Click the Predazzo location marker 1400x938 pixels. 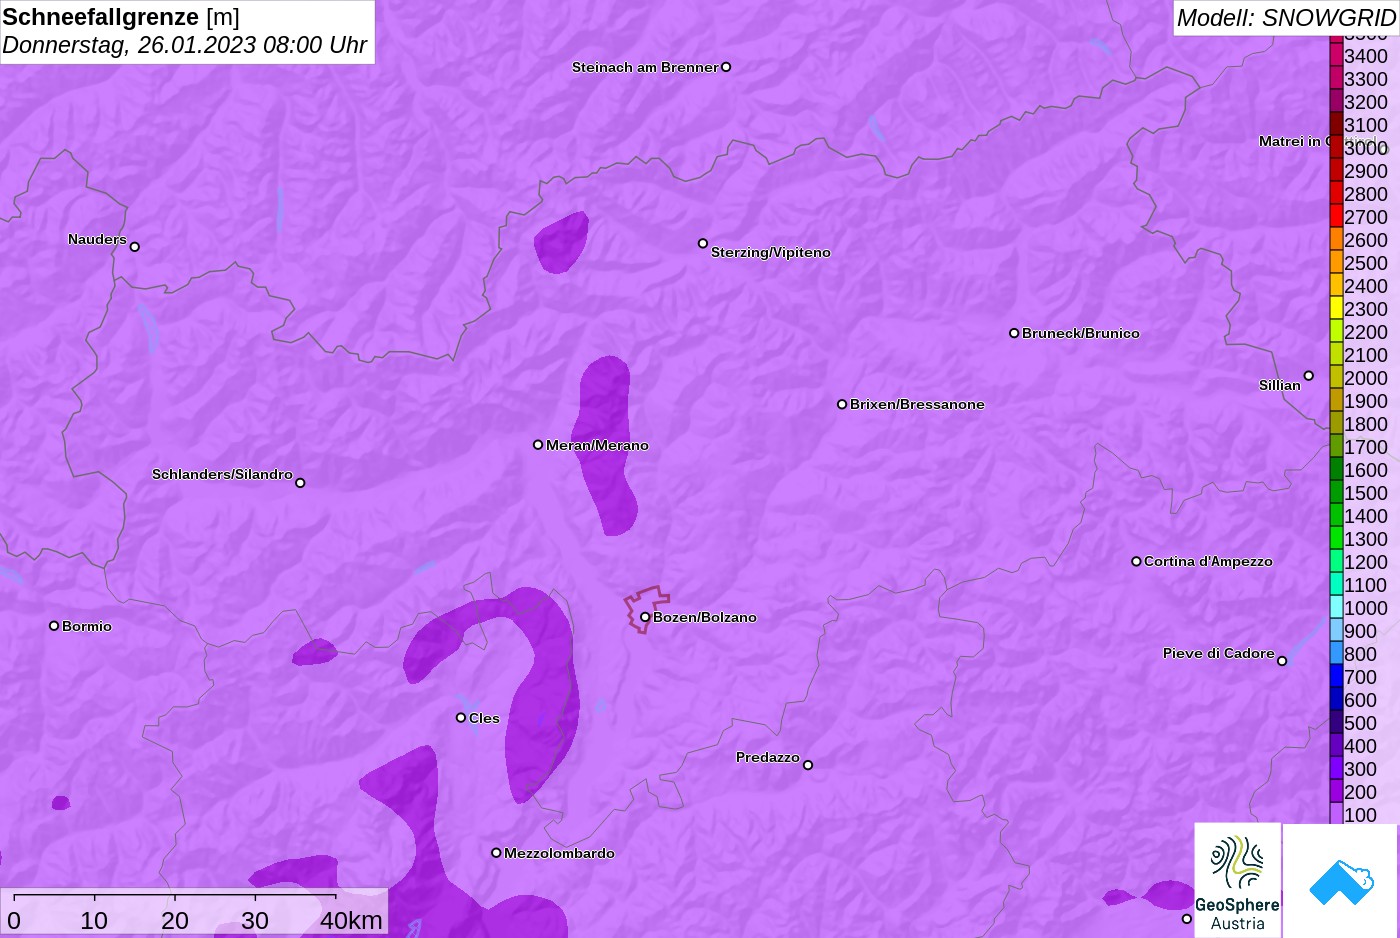808,765
